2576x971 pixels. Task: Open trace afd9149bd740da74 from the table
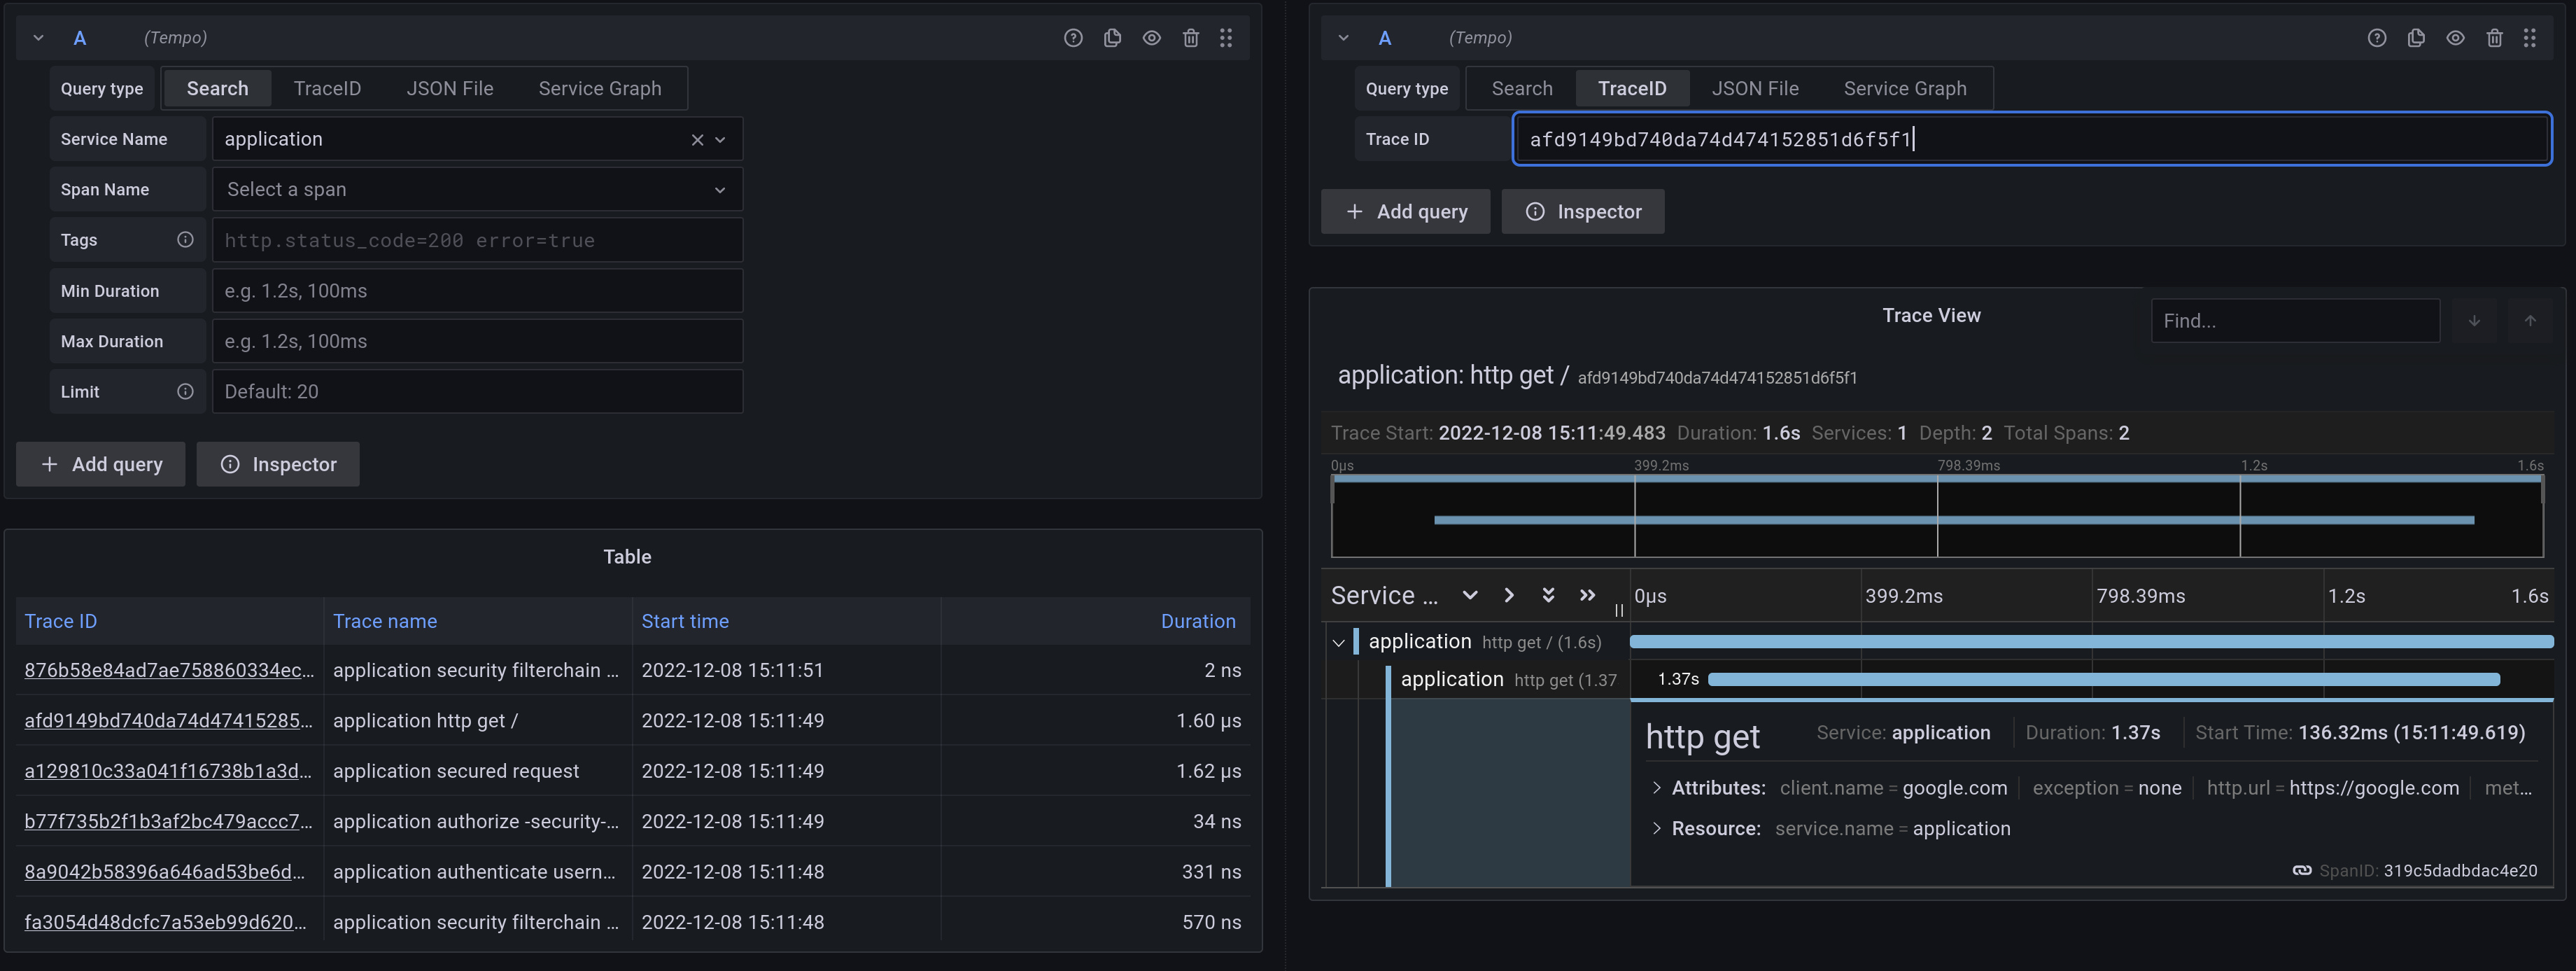(168, 720)
